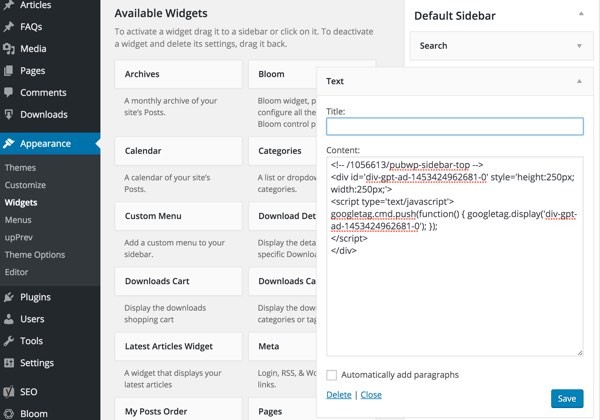
Task: Click inside the Content textarea
Action: (x=455, y=256)
